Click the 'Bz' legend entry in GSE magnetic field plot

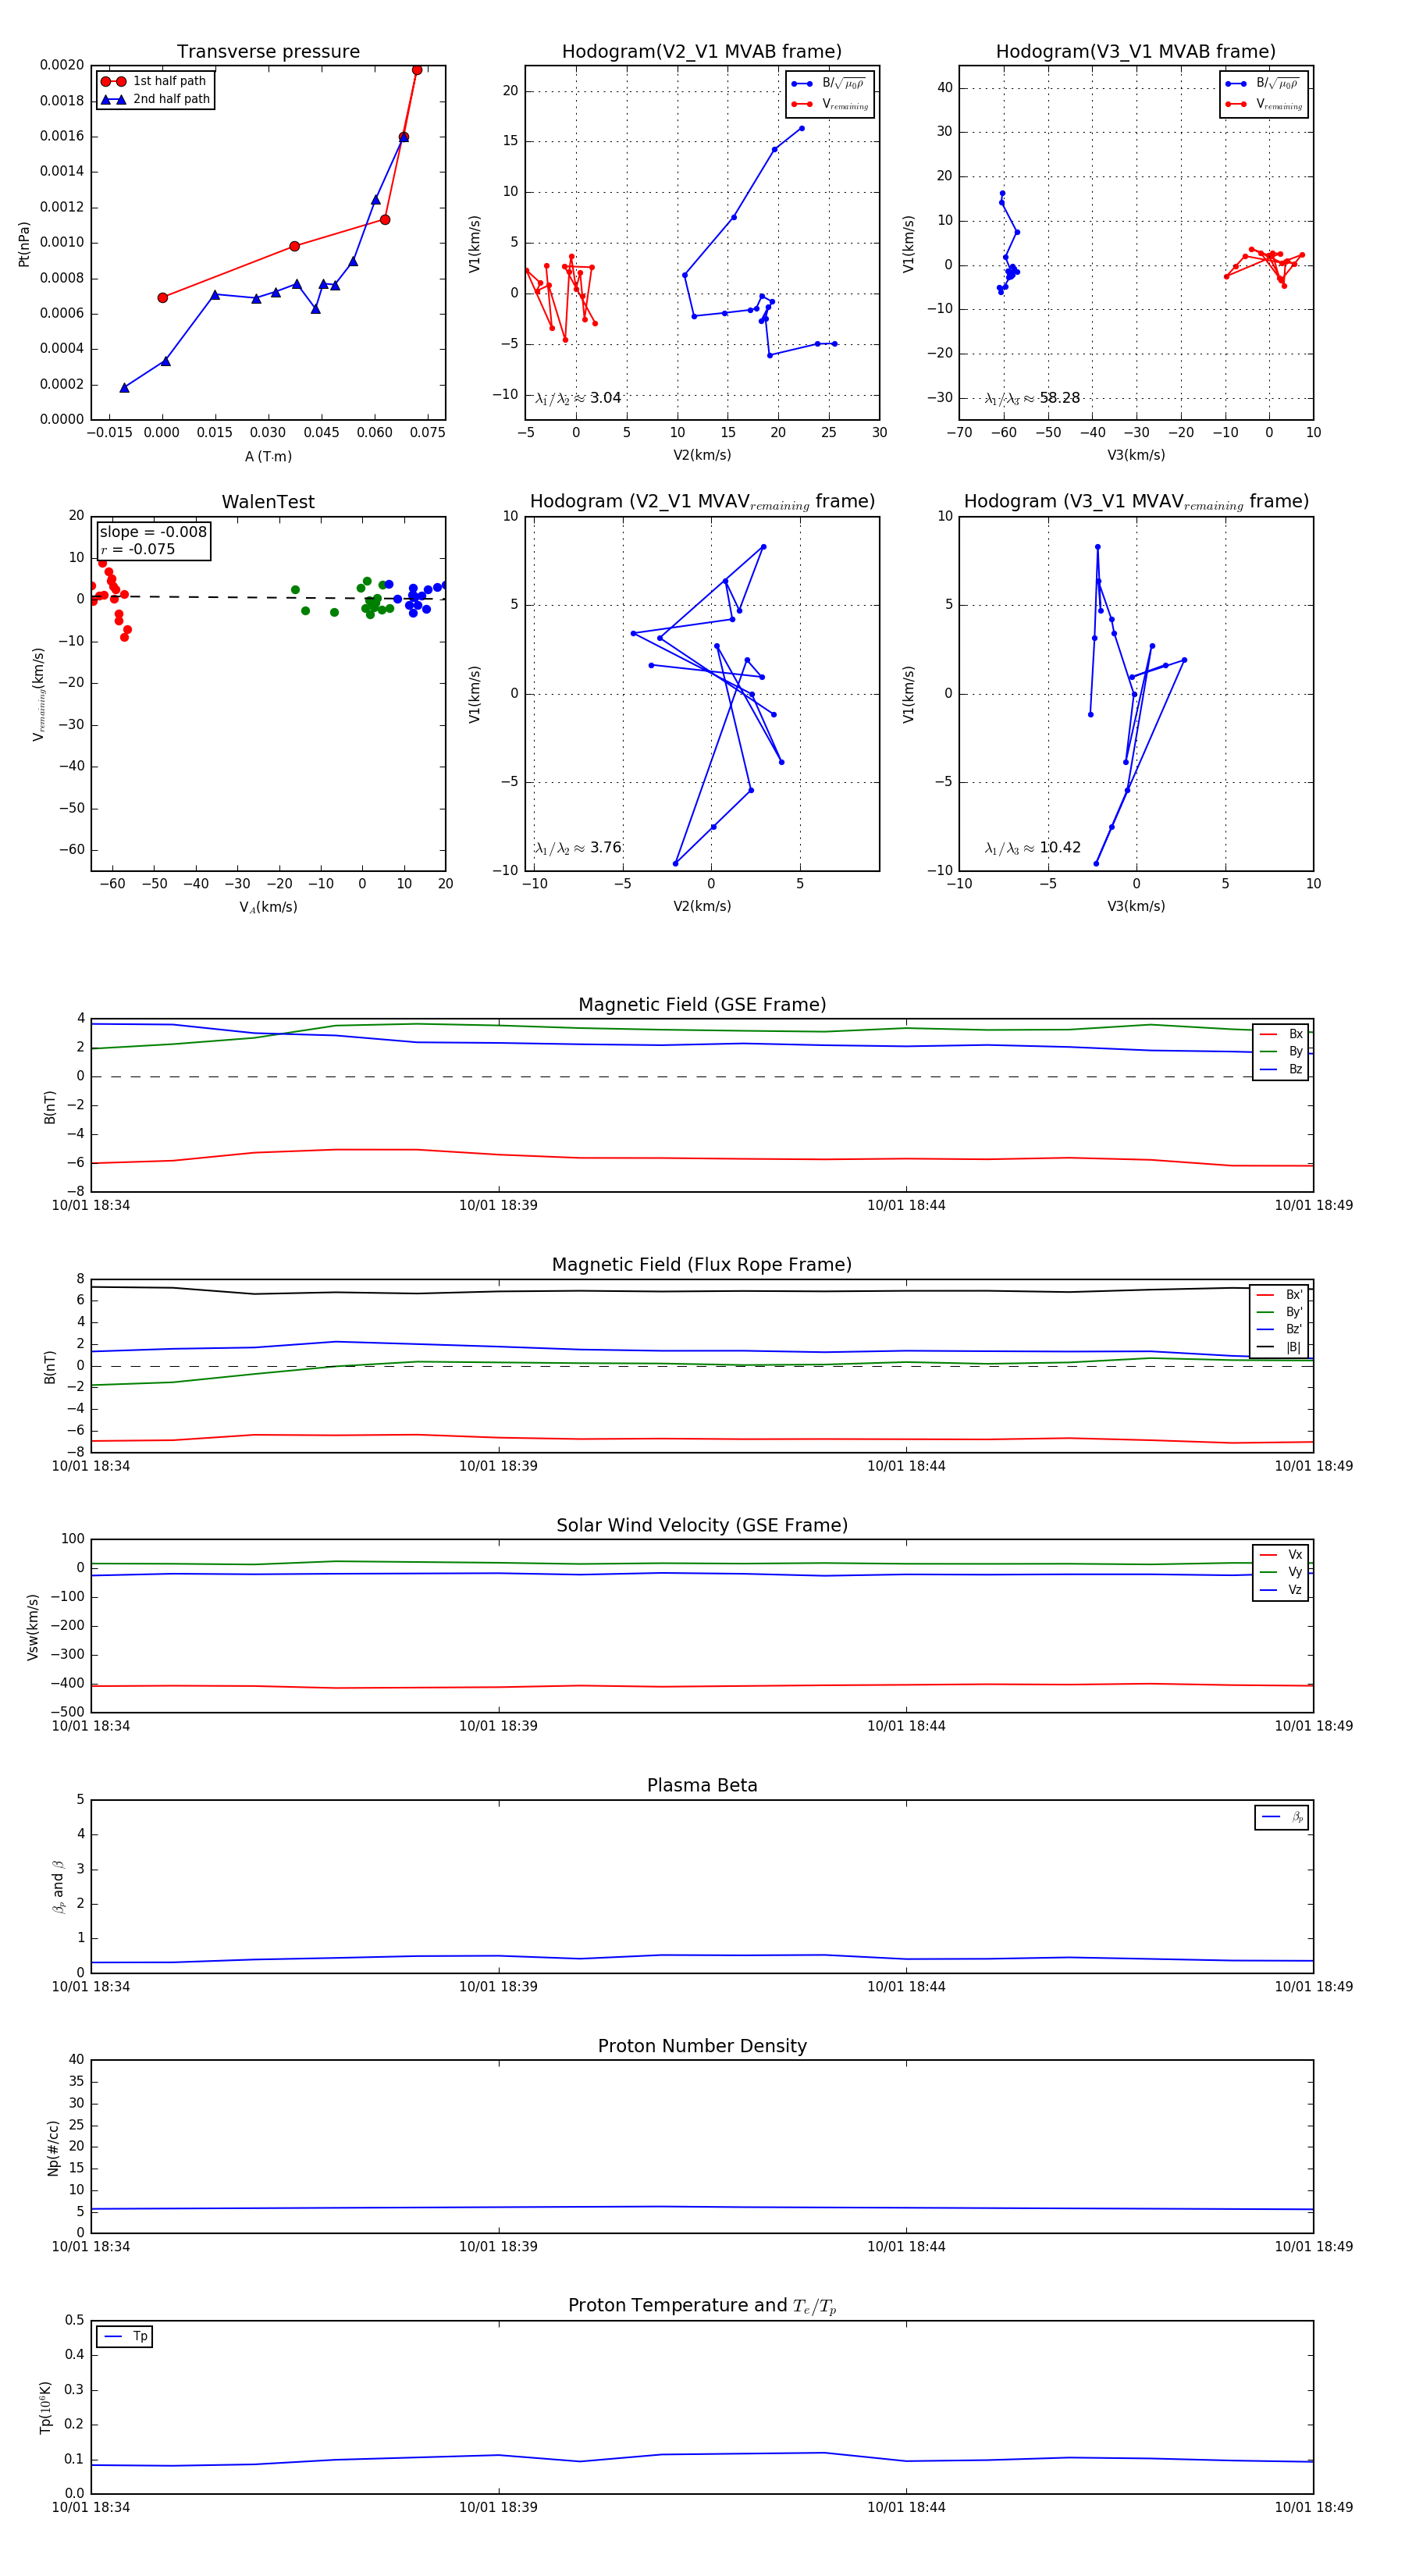tap(1281, 1069)
